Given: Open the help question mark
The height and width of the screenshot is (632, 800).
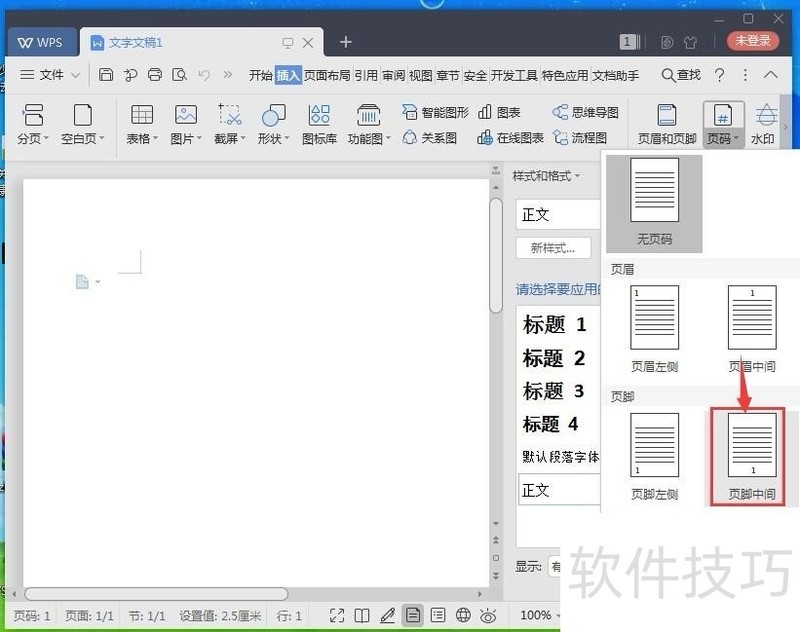Looking at the screenshot, I should click(x=719, y=75).
